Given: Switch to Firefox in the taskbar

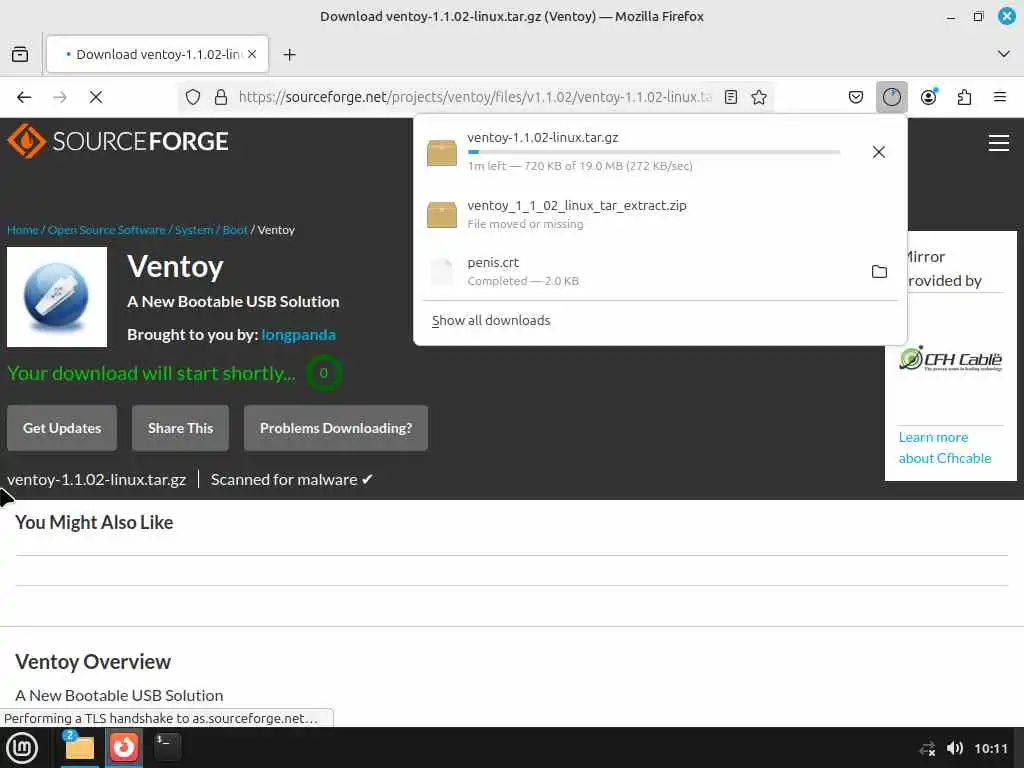Looking at the screenshot, I should [x=123, y=747].
